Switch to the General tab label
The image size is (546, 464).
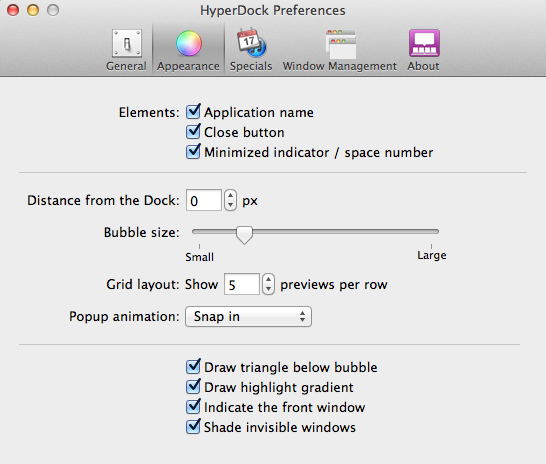coord(126,66)
